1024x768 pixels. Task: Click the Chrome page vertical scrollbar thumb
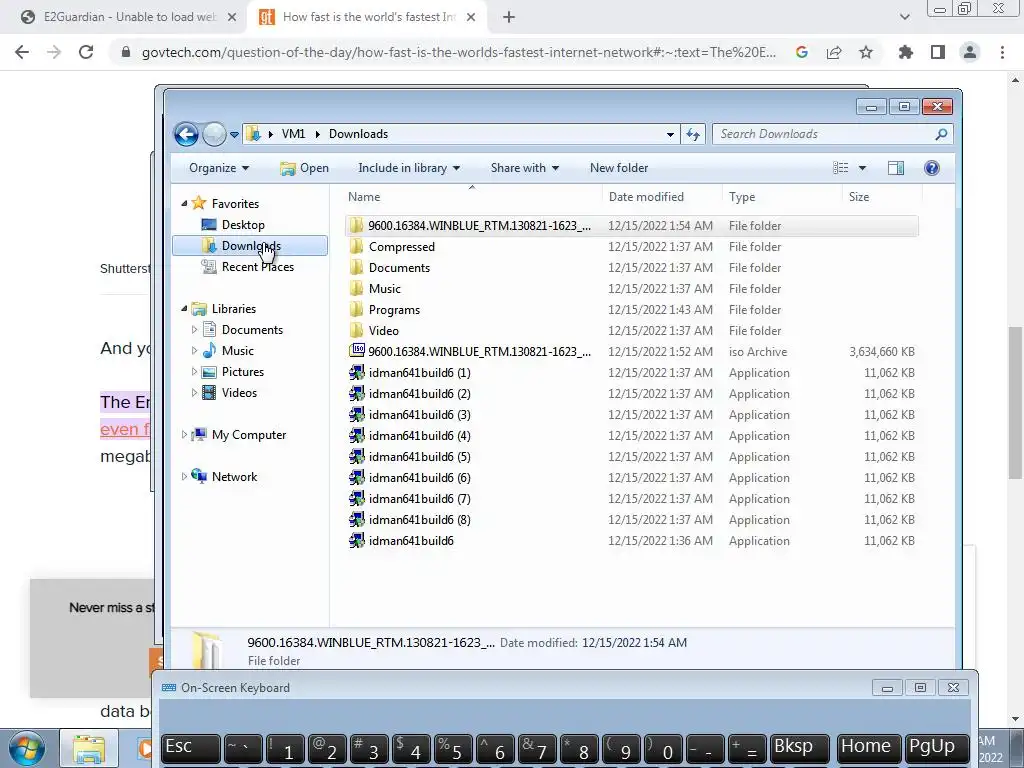point(1015,402)
